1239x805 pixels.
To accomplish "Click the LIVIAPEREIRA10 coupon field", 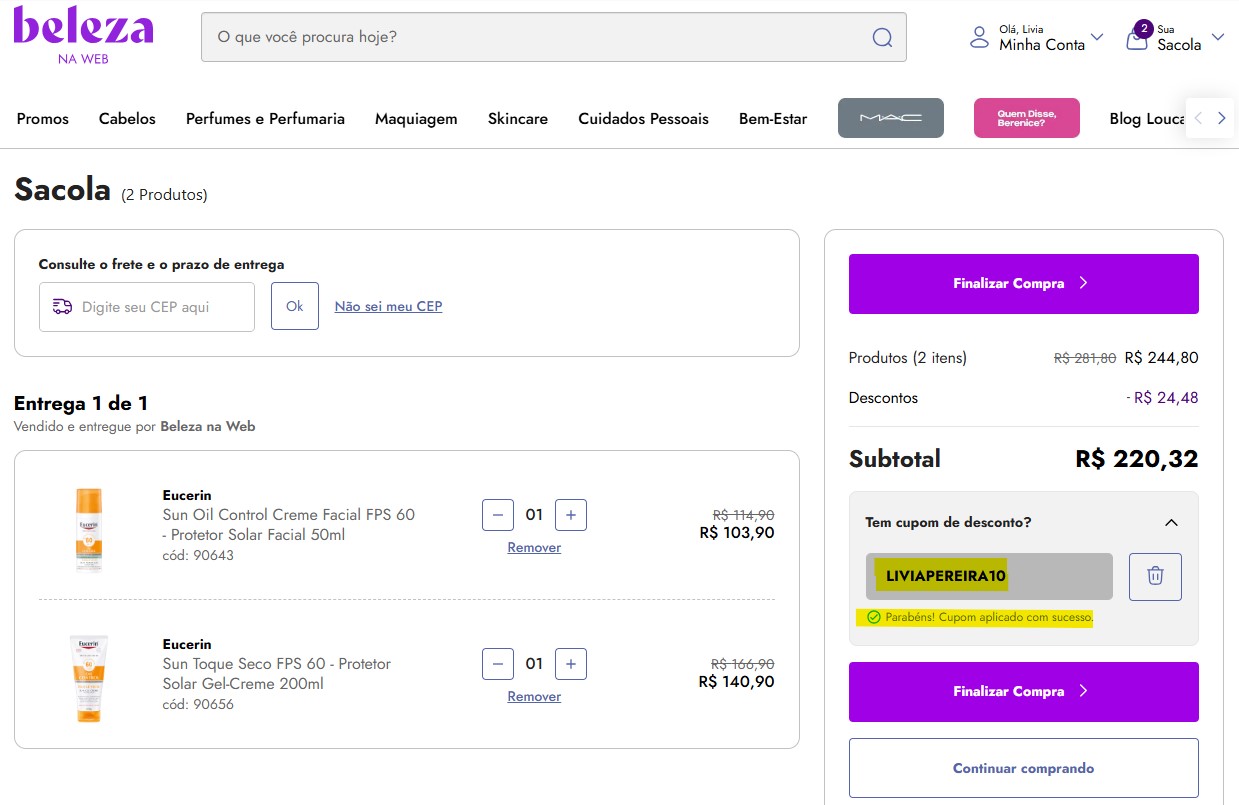I will pyautogui.click(x=989, y=577).
